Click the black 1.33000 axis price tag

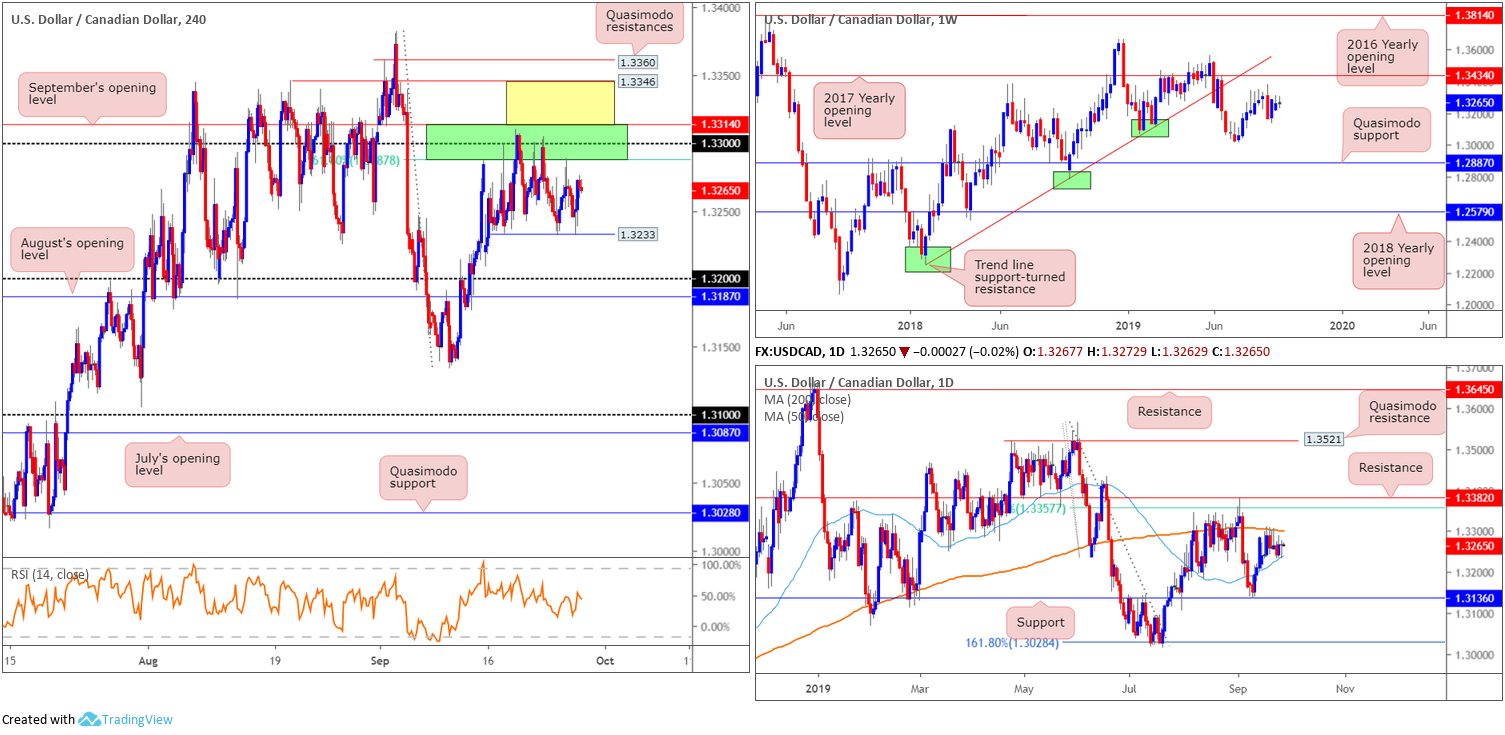point(718,143)
